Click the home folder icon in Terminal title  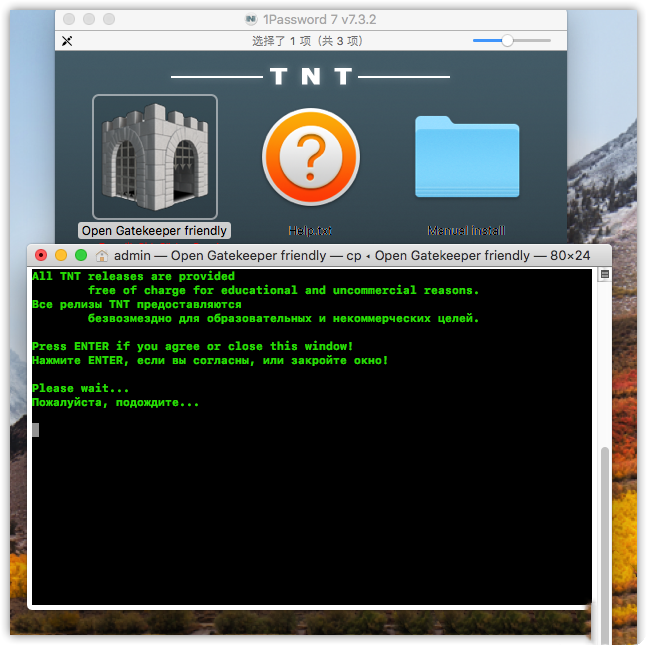click(102, 256)
